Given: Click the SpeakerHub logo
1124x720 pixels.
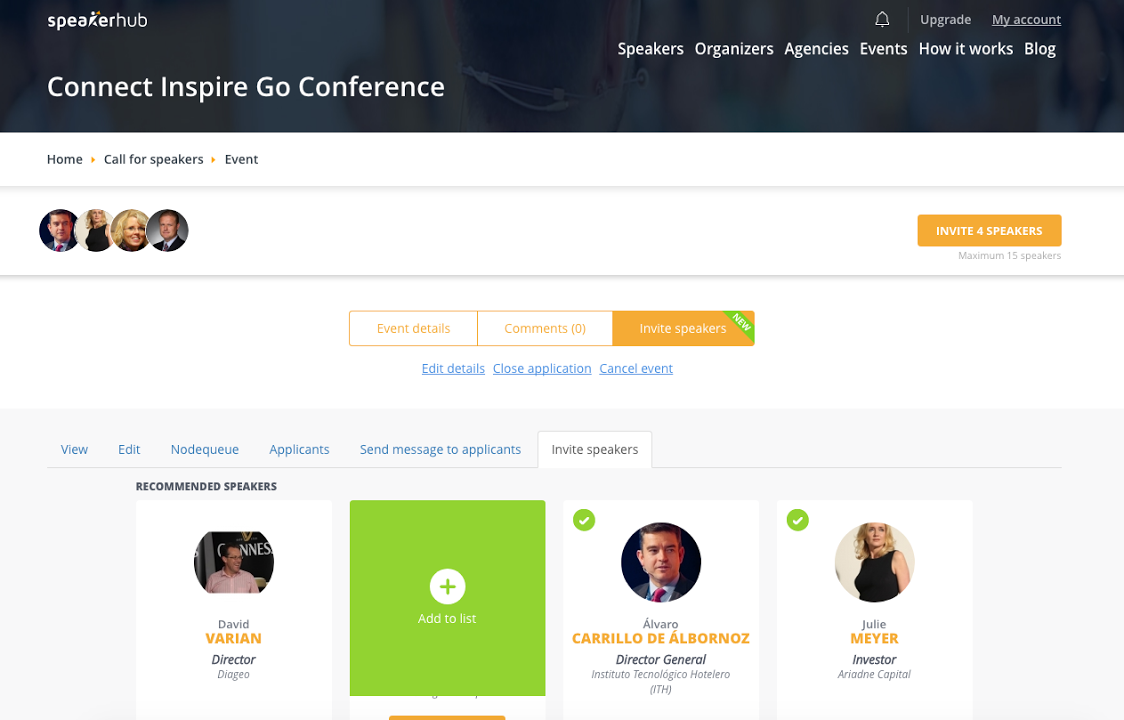Looking at the screenshot, I should click(x=97, y=20).
